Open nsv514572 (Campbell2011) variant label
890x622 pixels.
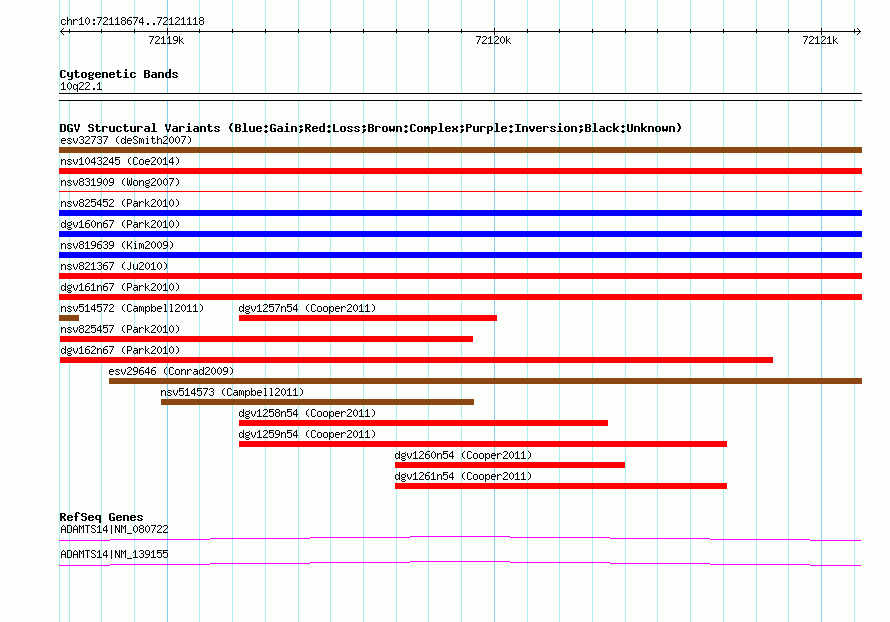pos(132,308)
